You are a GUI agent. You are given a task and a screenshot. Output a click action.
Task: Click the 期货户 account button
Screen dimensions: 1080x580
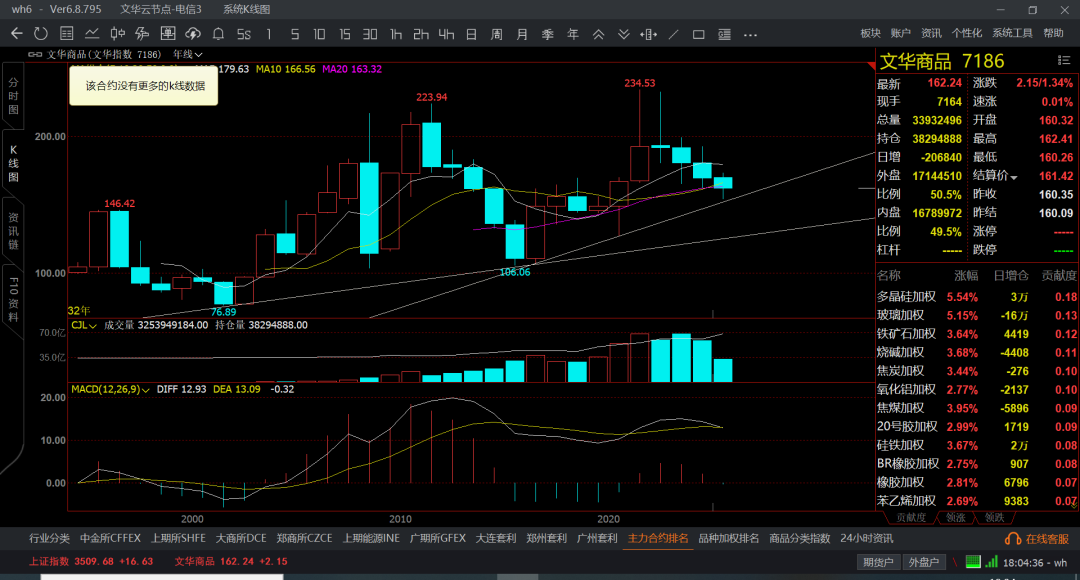(878, 562)
